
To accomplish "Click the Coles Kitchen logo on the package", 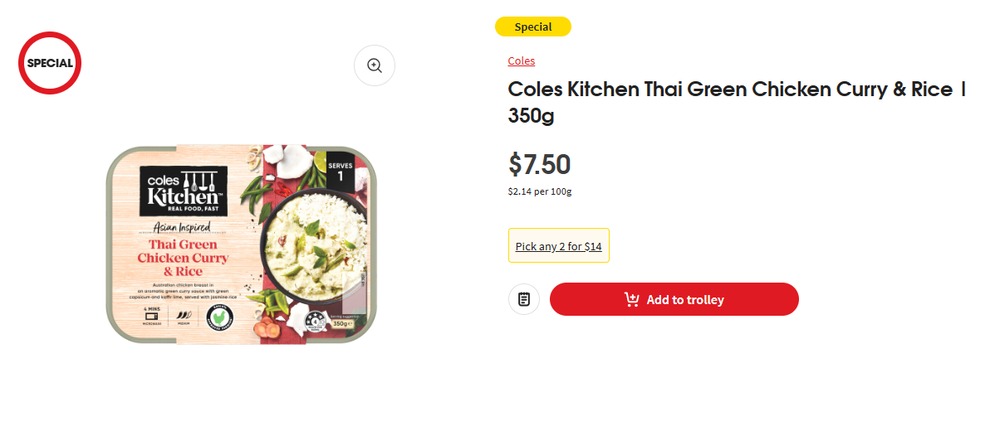I will (182, 190).
